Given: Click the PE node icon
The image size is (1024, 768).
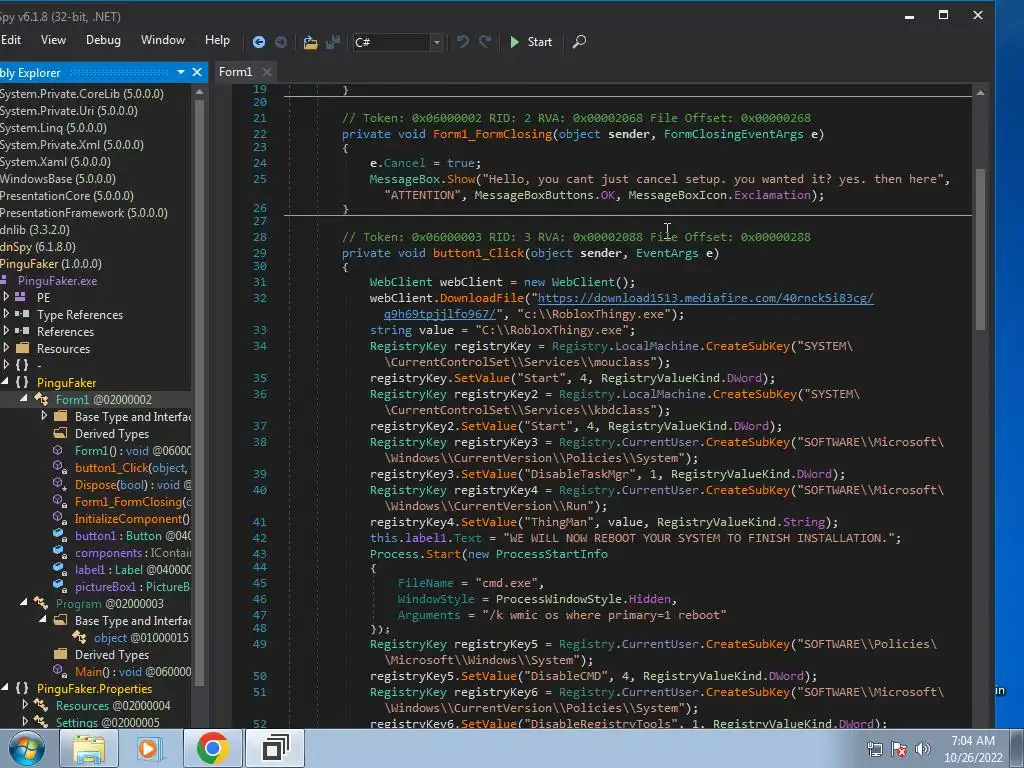Looking at the screenshot, I should pos(21,297).
